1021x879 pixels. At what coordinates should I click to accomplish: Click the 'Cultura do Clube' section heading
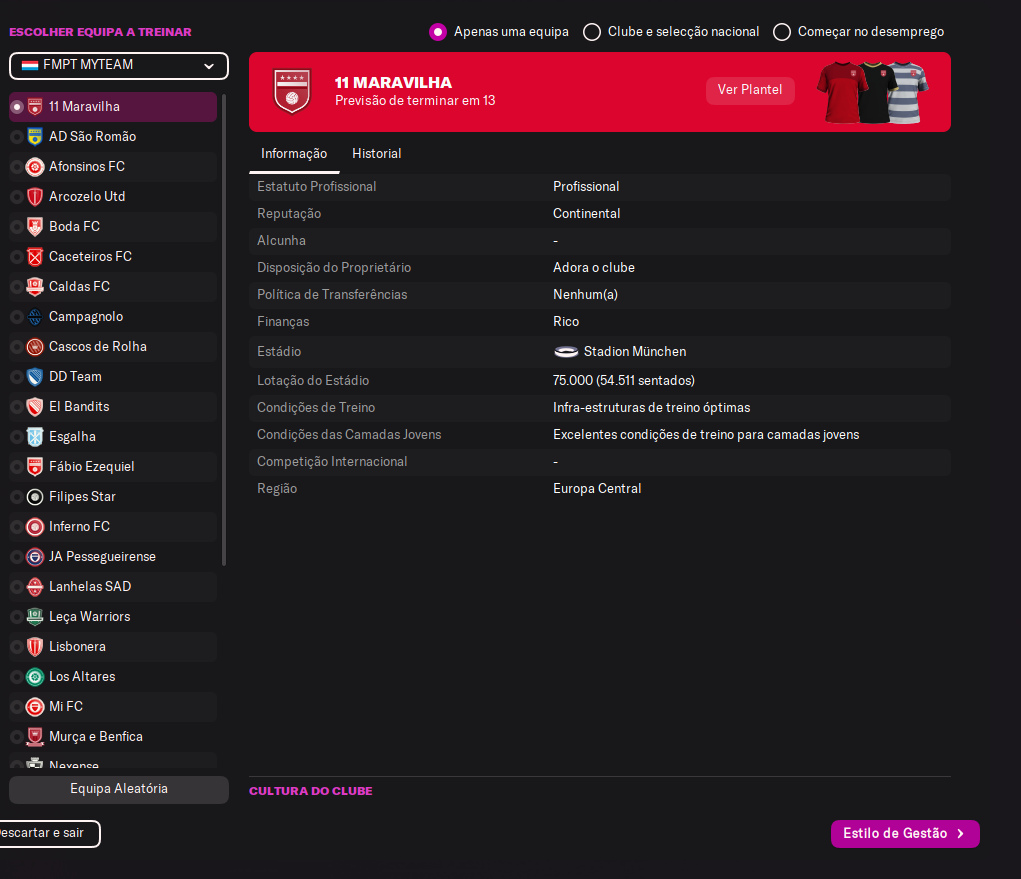[x=311, y=791]
